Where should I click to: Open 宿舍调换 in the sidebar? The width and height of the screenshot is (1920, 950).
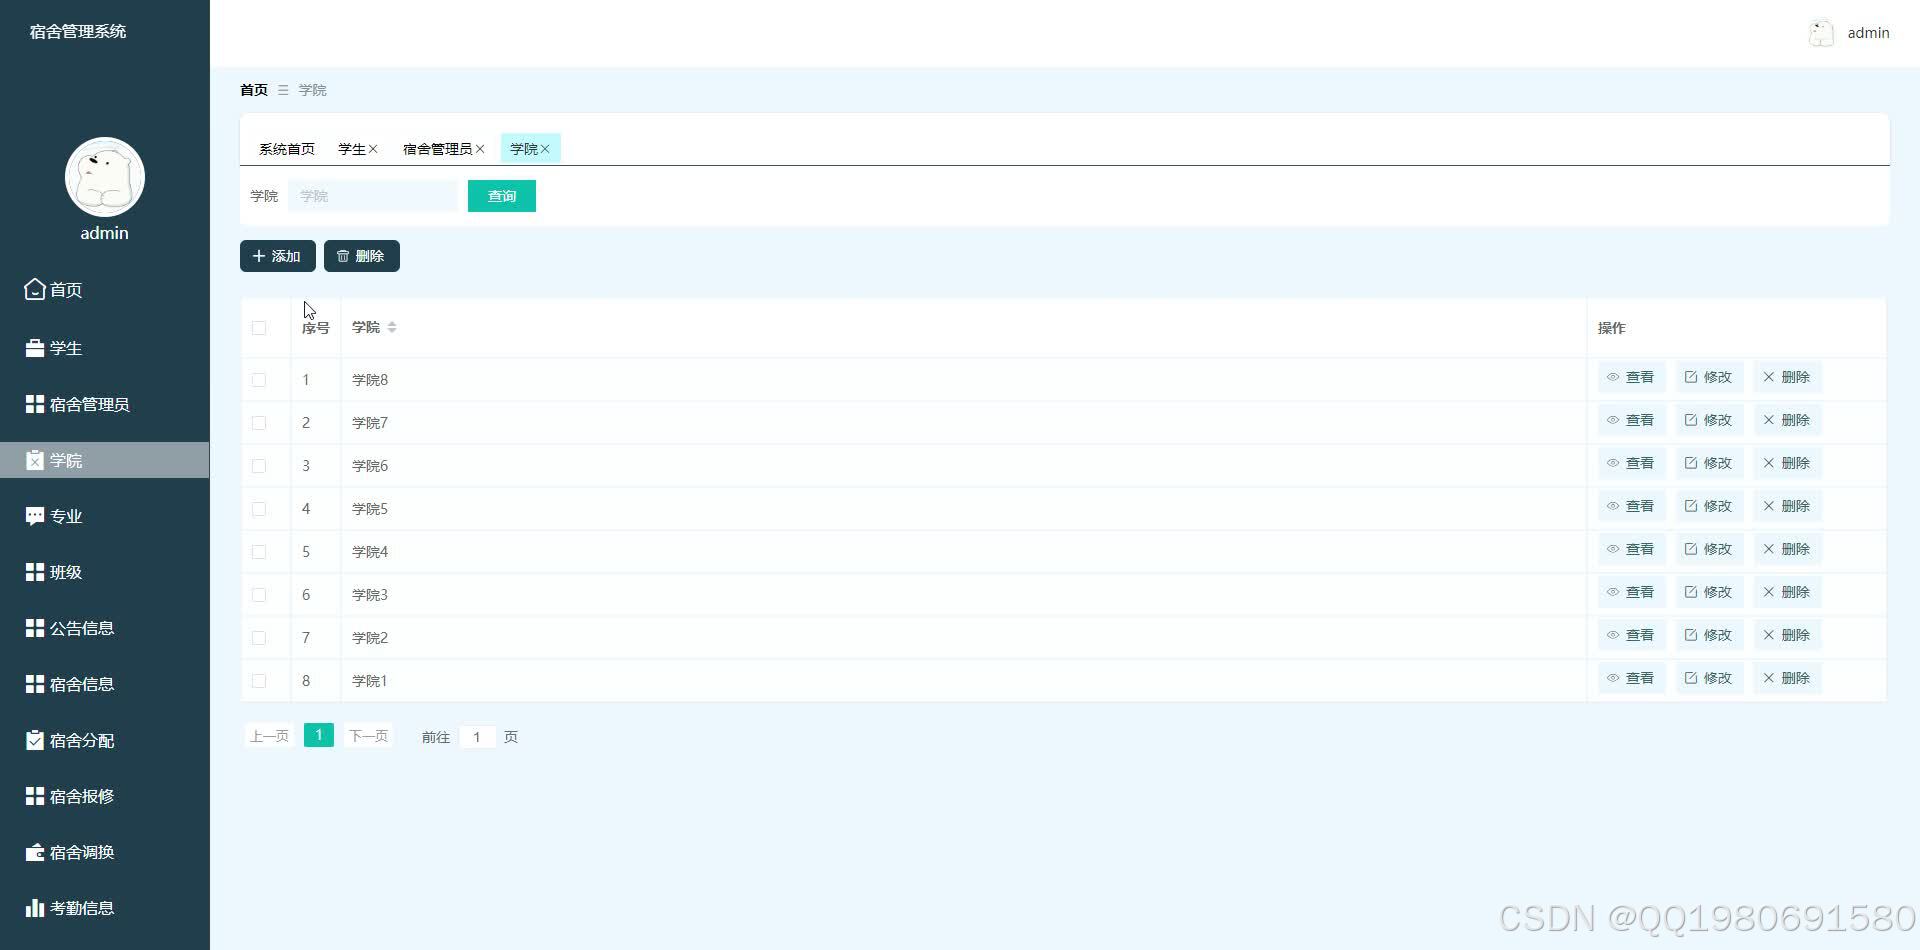click(104, 852)
